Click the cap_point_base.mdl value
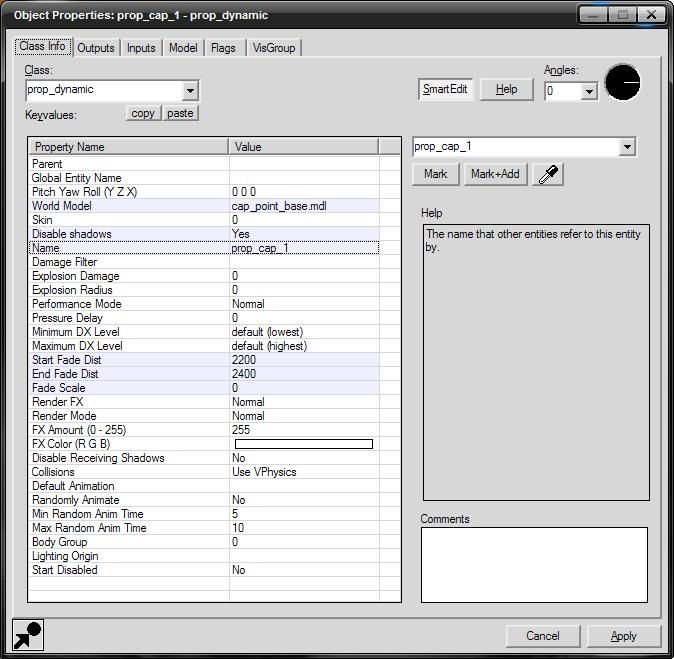The width and height of the screenshot is (674, 659). (x=279, y=206)
